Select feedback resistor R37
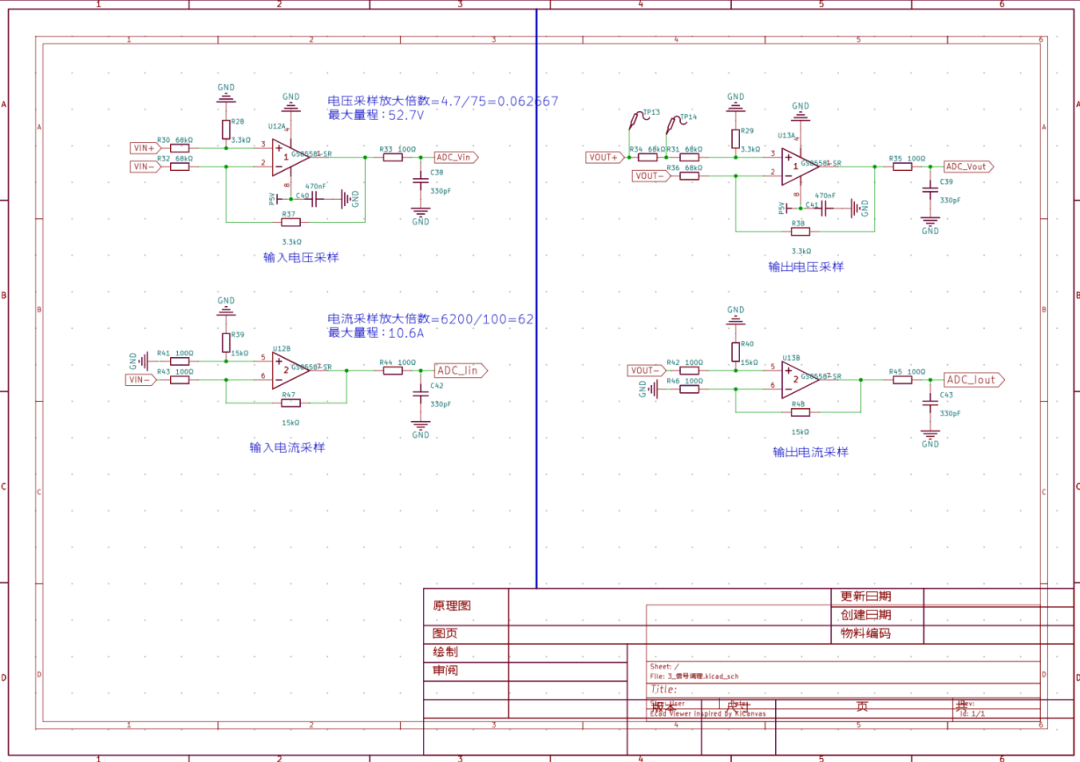The height and width of the screenshot is (762, 1080). (x=291, y=222)
